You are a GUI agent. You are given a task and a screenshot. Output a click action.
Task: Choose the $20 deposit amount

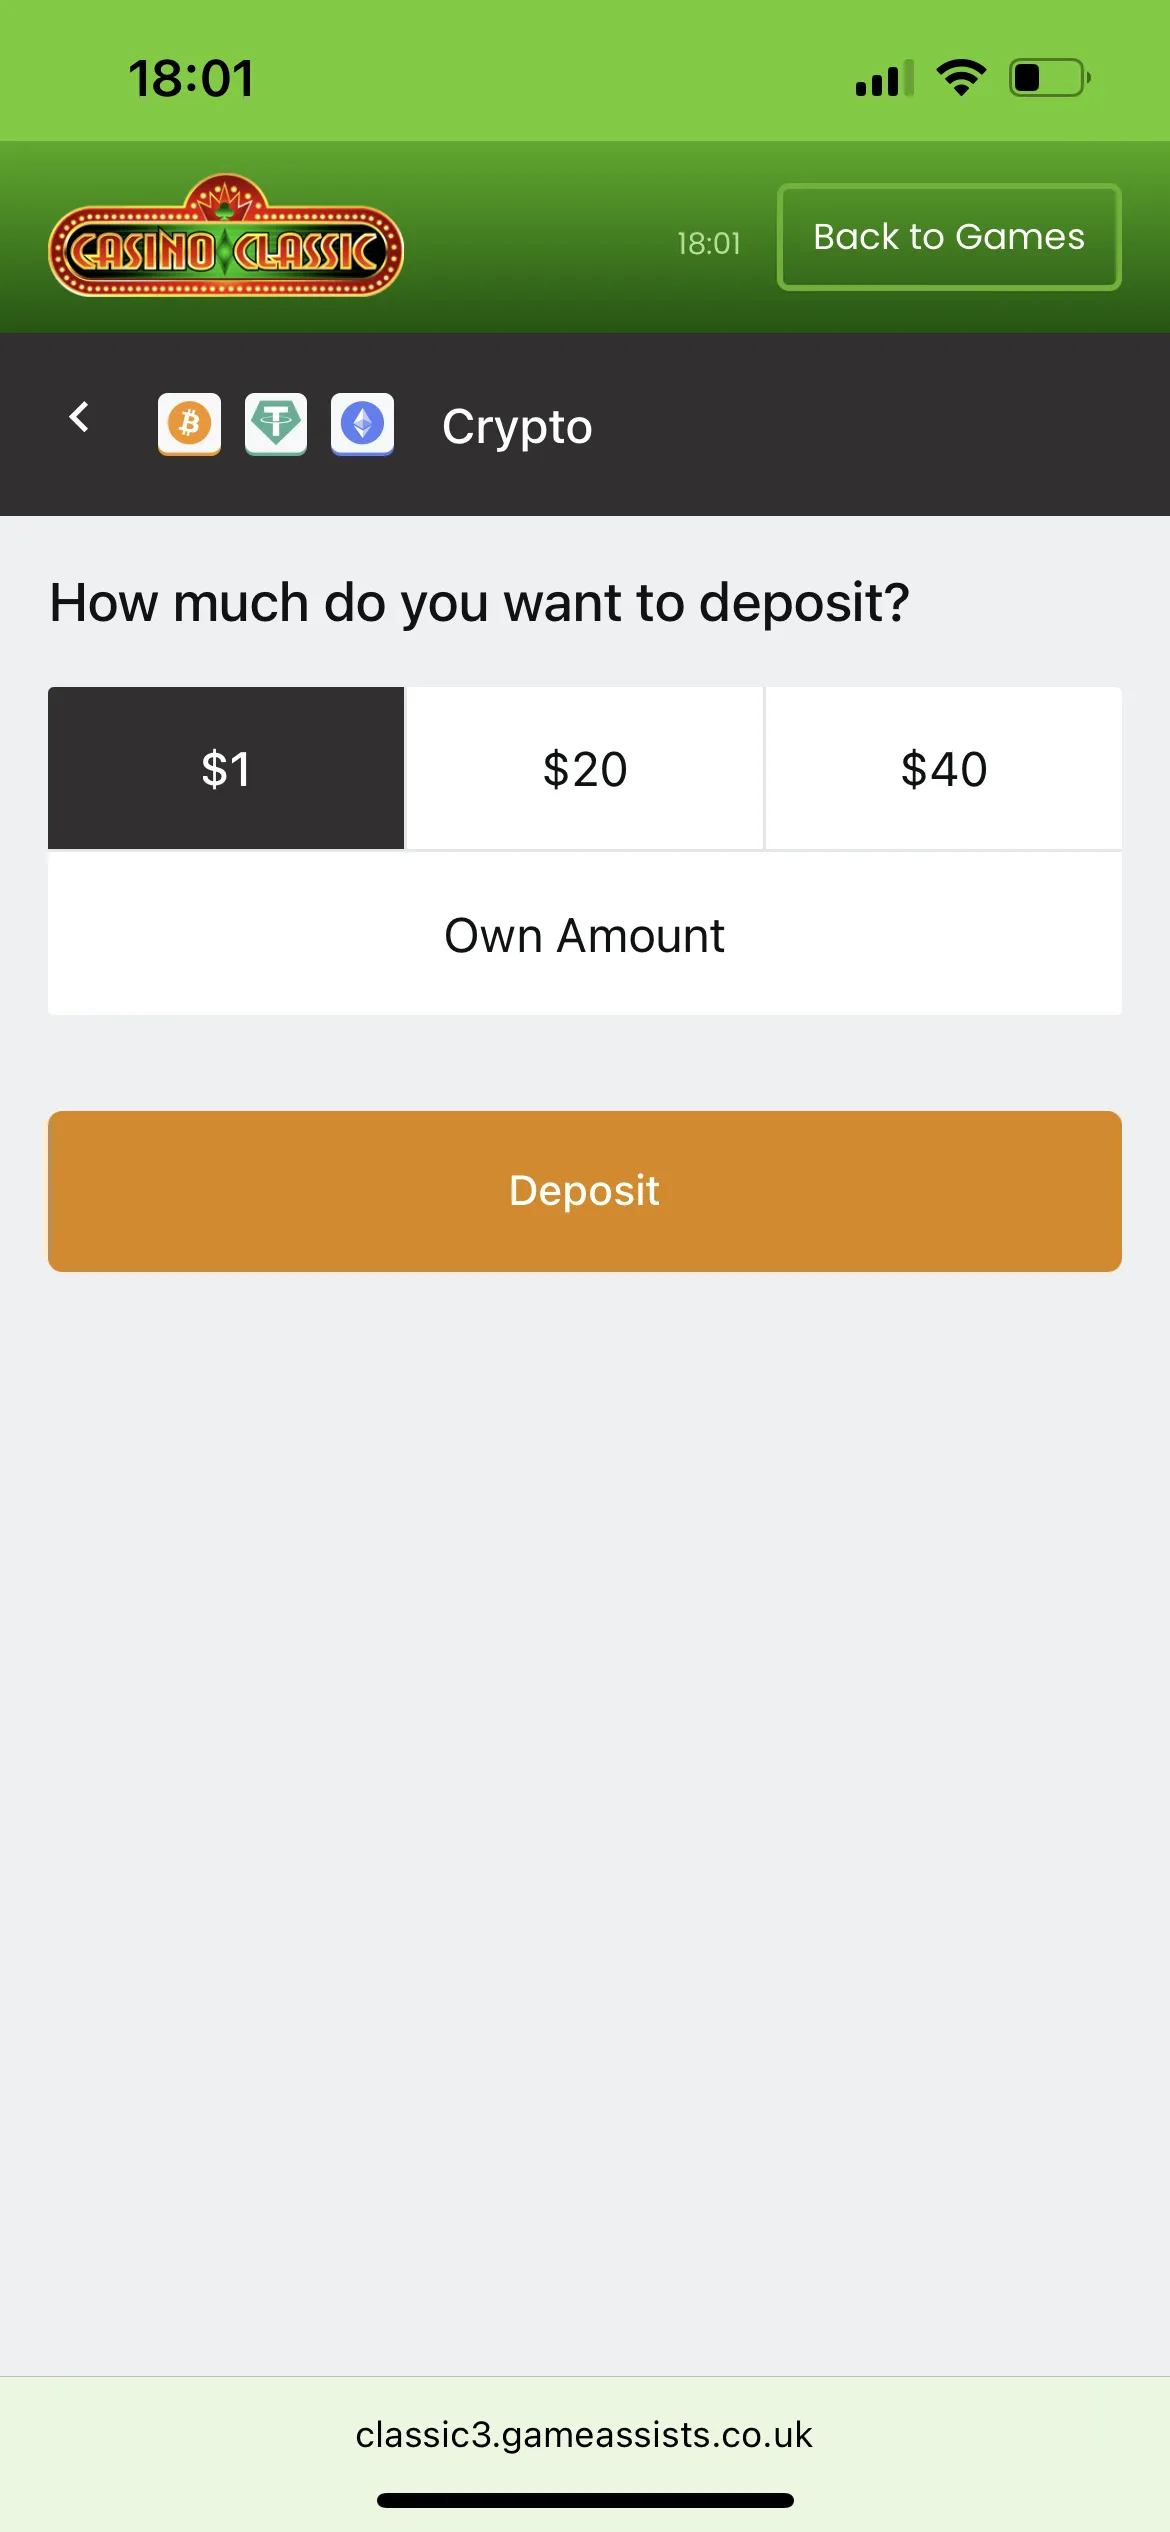click(x=585, y=768)
